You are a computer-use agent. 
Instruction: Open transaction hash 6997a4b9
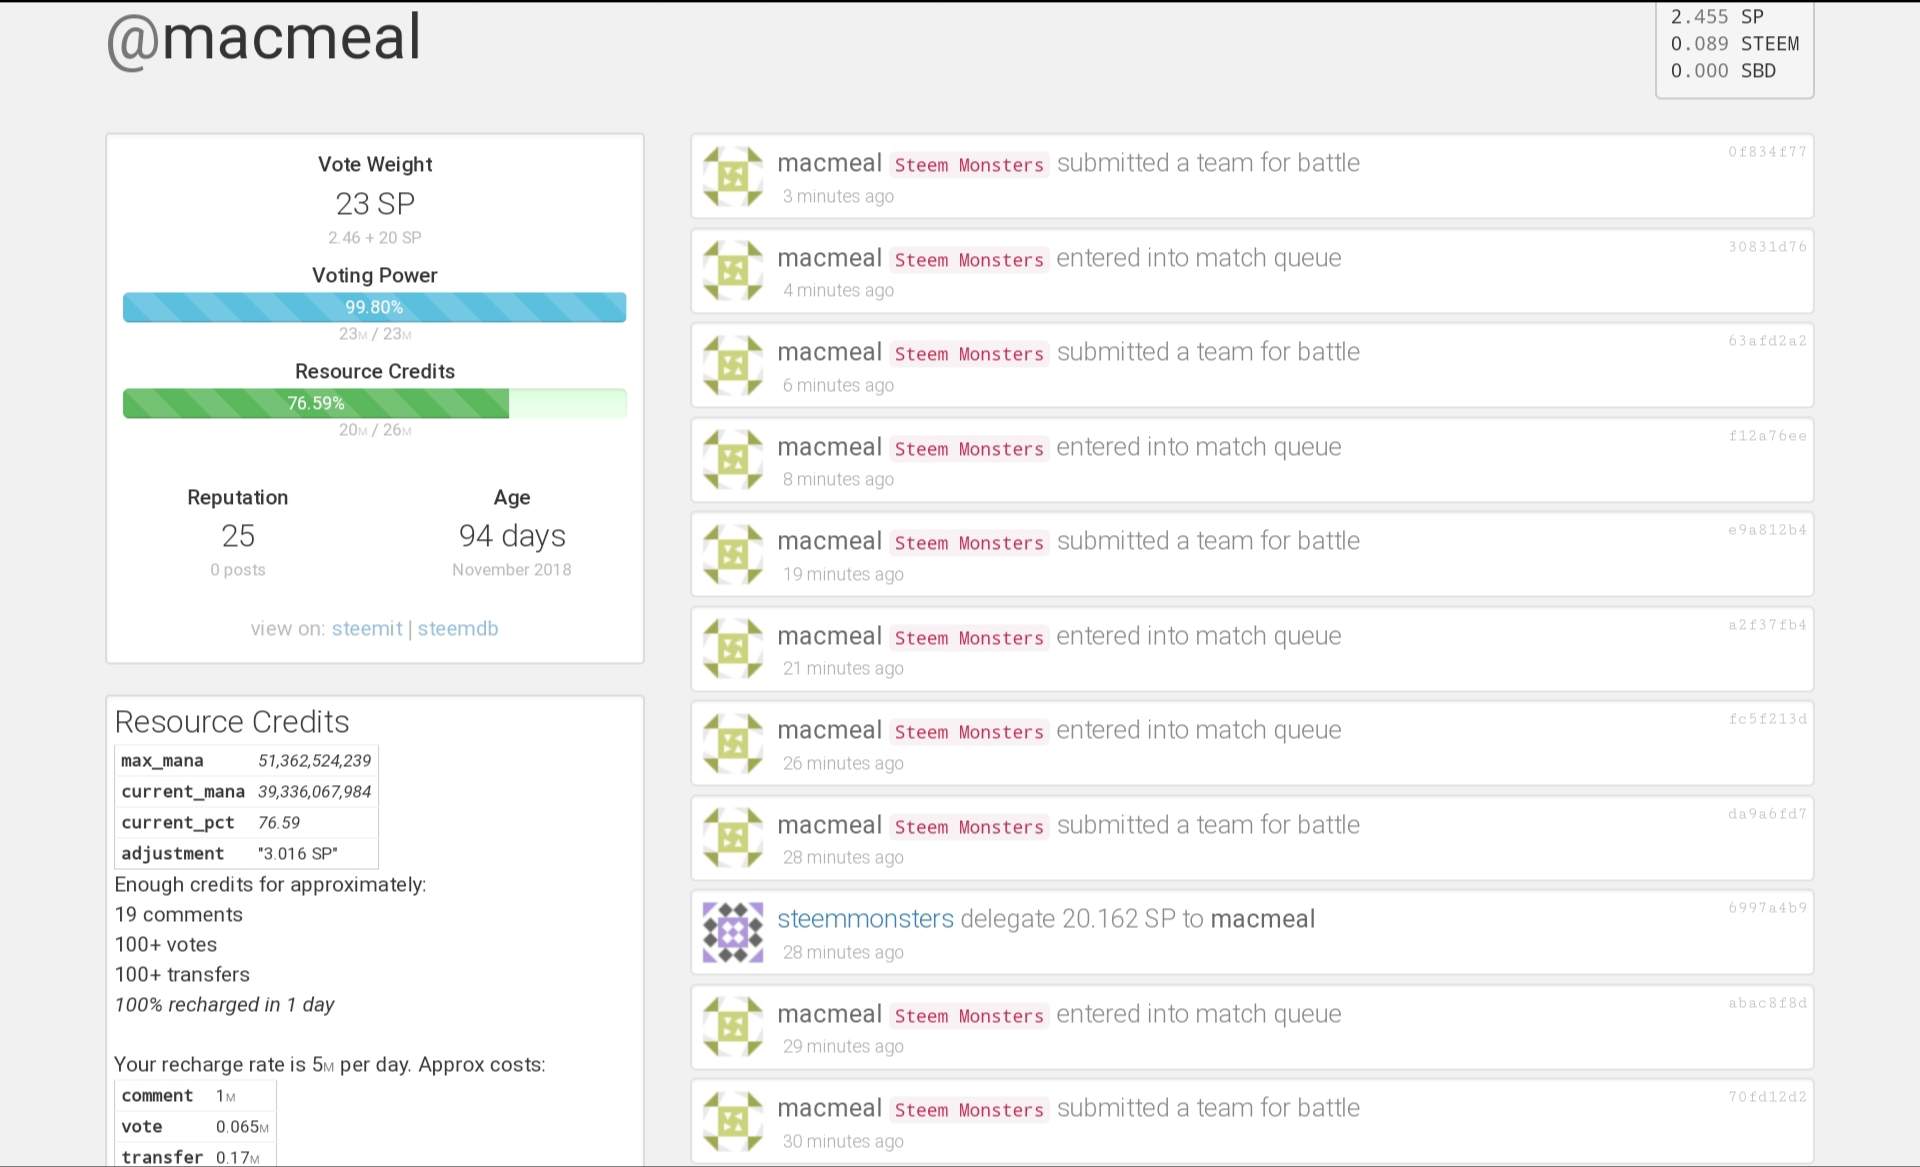(x=1767, y=908)
